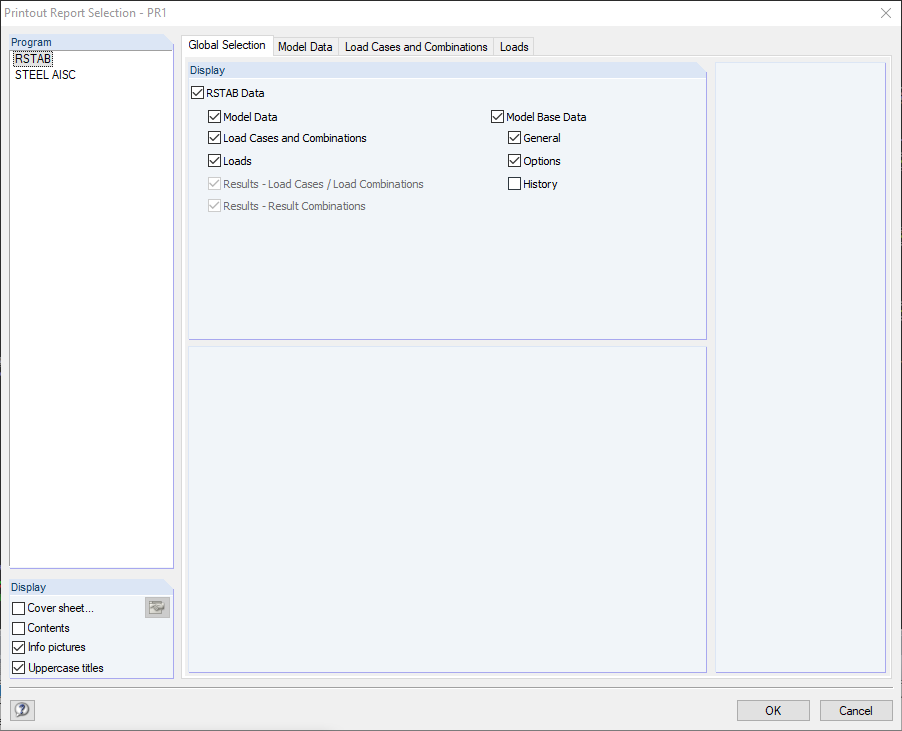
Task: Uncheck the RSTAB Data checkbox
Action: point(197,92)
